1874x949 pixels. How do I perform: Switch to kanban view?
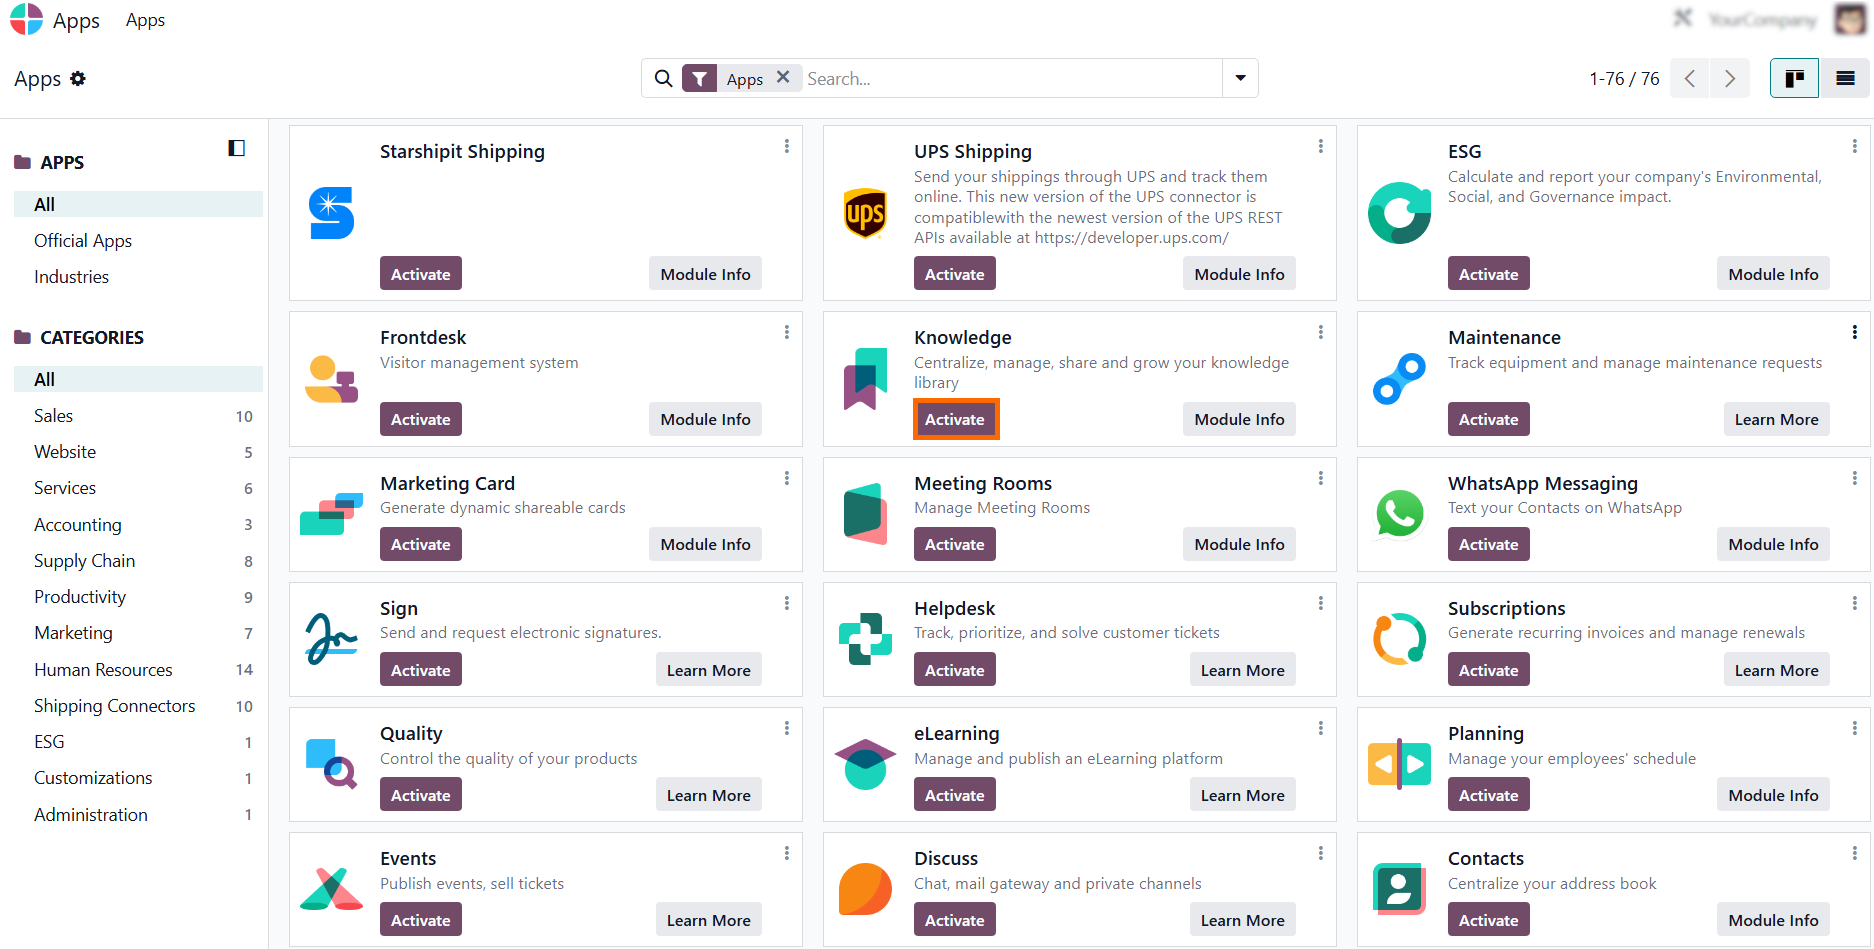pyautogui.click(x=1794, y=79)
